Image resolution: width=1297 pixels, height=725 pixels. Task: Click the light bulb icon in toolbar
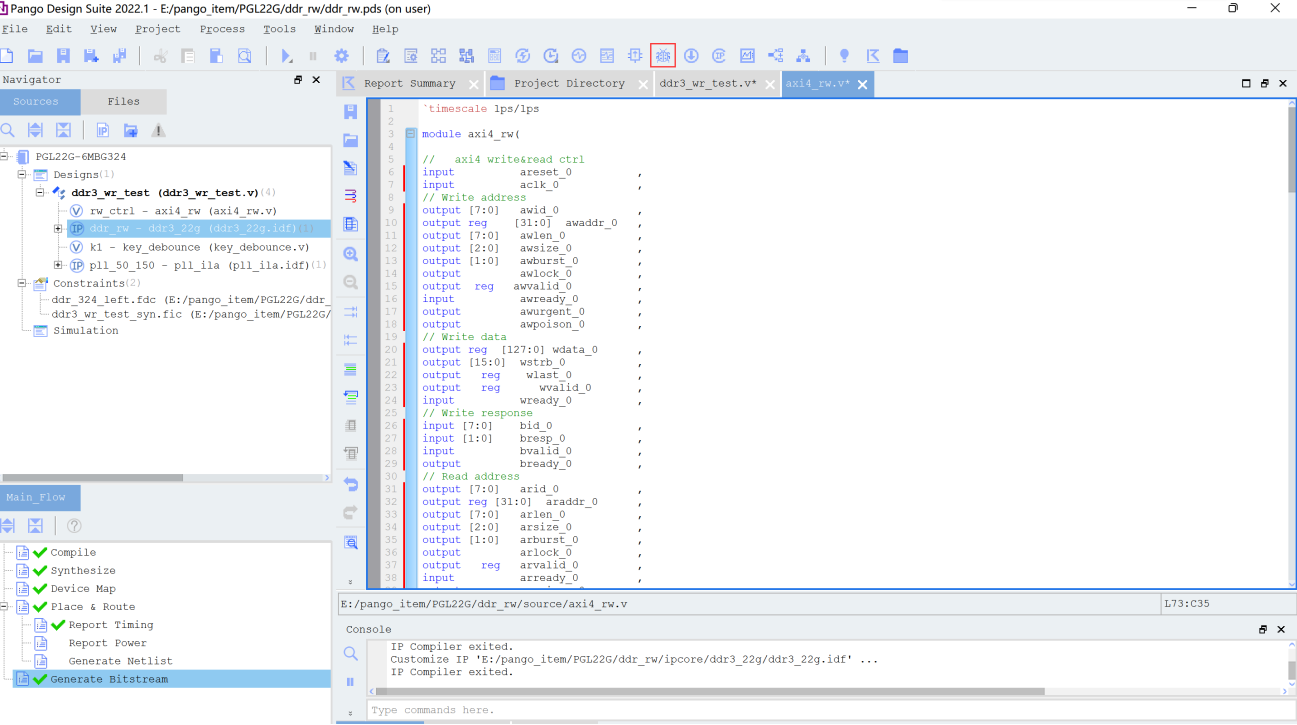coord(844,56)
